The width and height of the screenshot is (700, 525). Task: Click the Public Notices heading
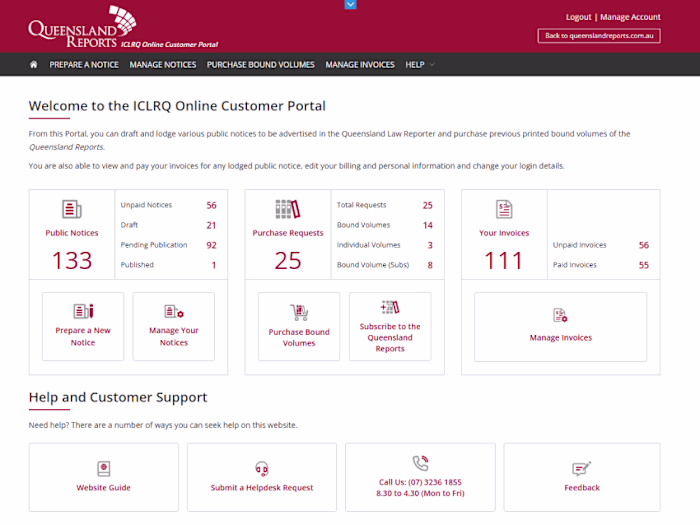click(71, 233)
